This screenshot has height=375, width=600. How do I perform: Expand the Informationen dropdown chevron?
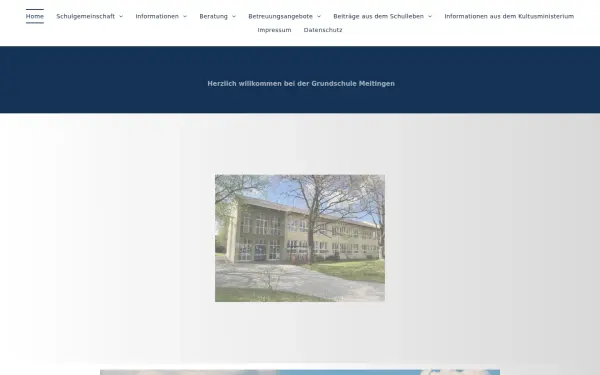click(x=185, y=16)
